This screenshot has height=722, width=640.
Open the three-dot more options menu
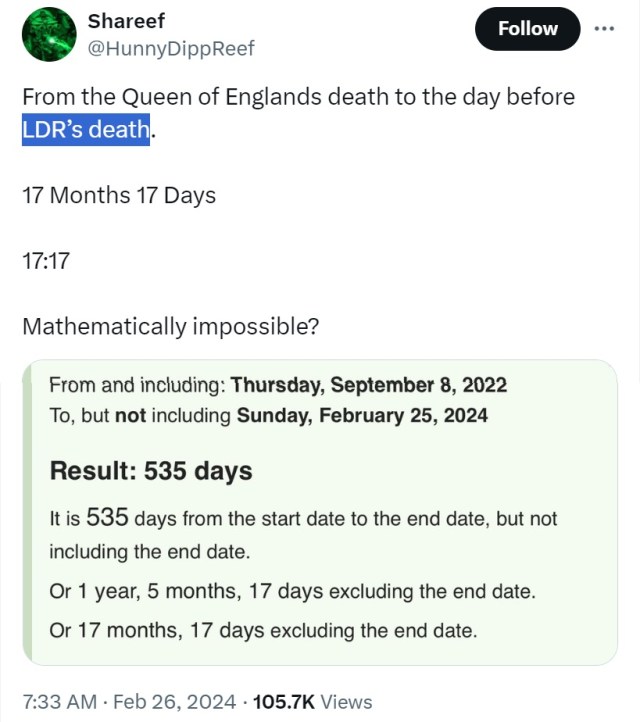point(604,29)
